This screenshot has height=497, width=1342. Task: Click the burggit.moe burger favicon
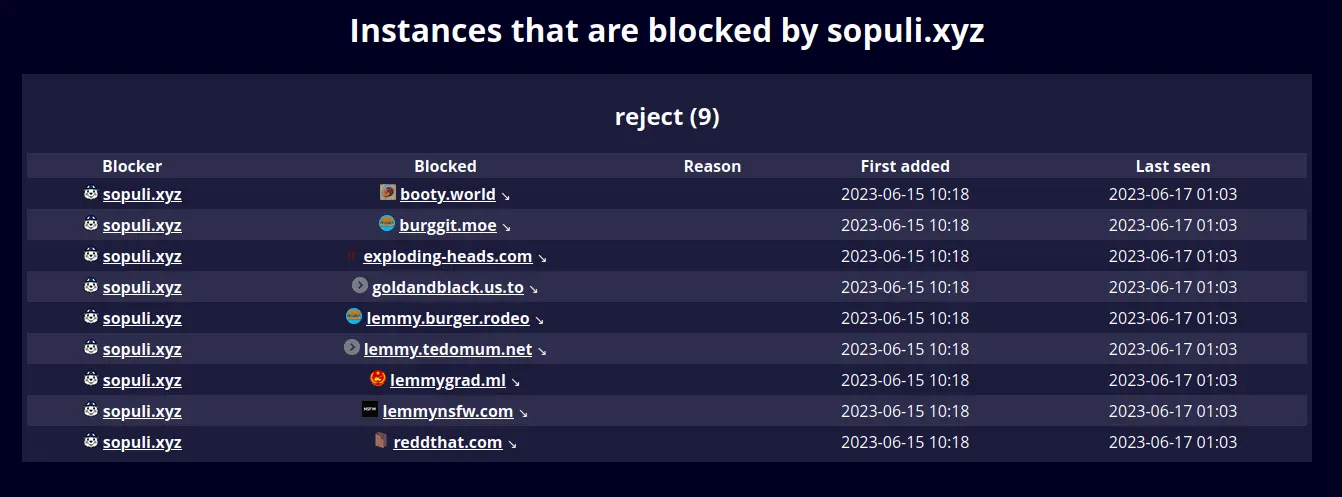(x=387, y=223)
